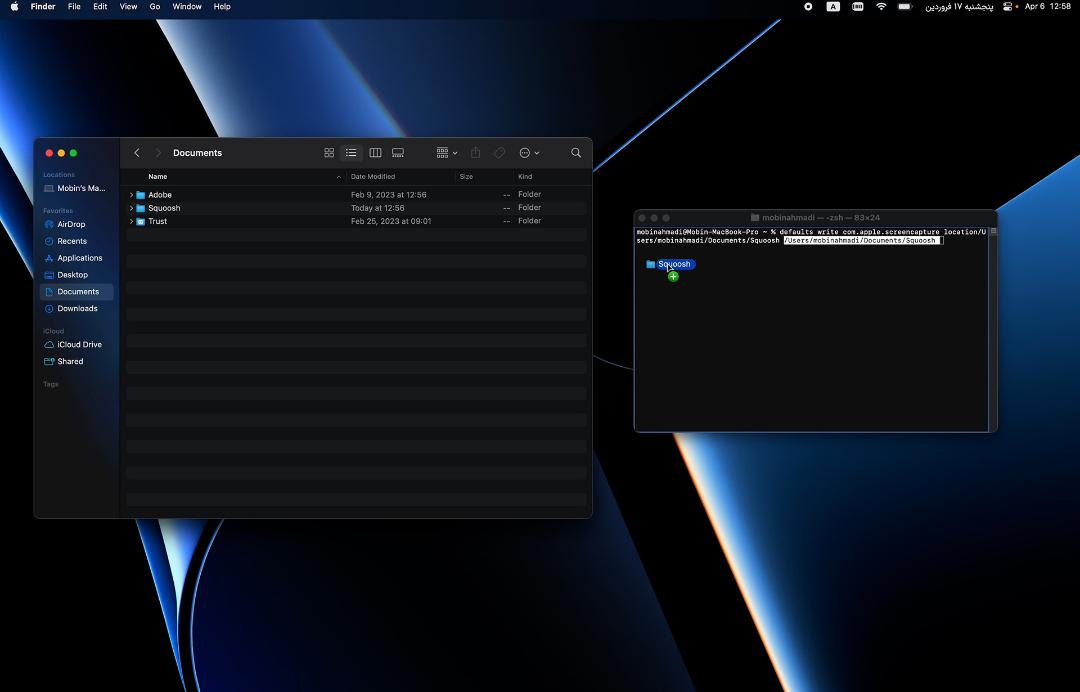
Task: Select the Adobe folder row
Action: click(356, 195)
